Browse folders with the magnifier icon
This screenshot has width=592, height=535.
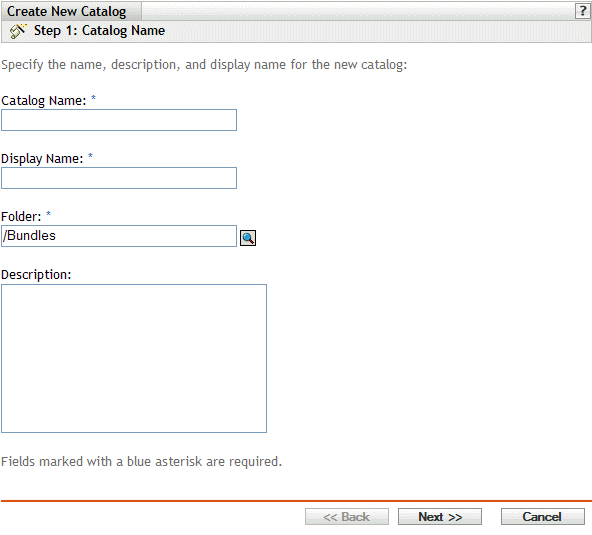click(x=248, y=238)
